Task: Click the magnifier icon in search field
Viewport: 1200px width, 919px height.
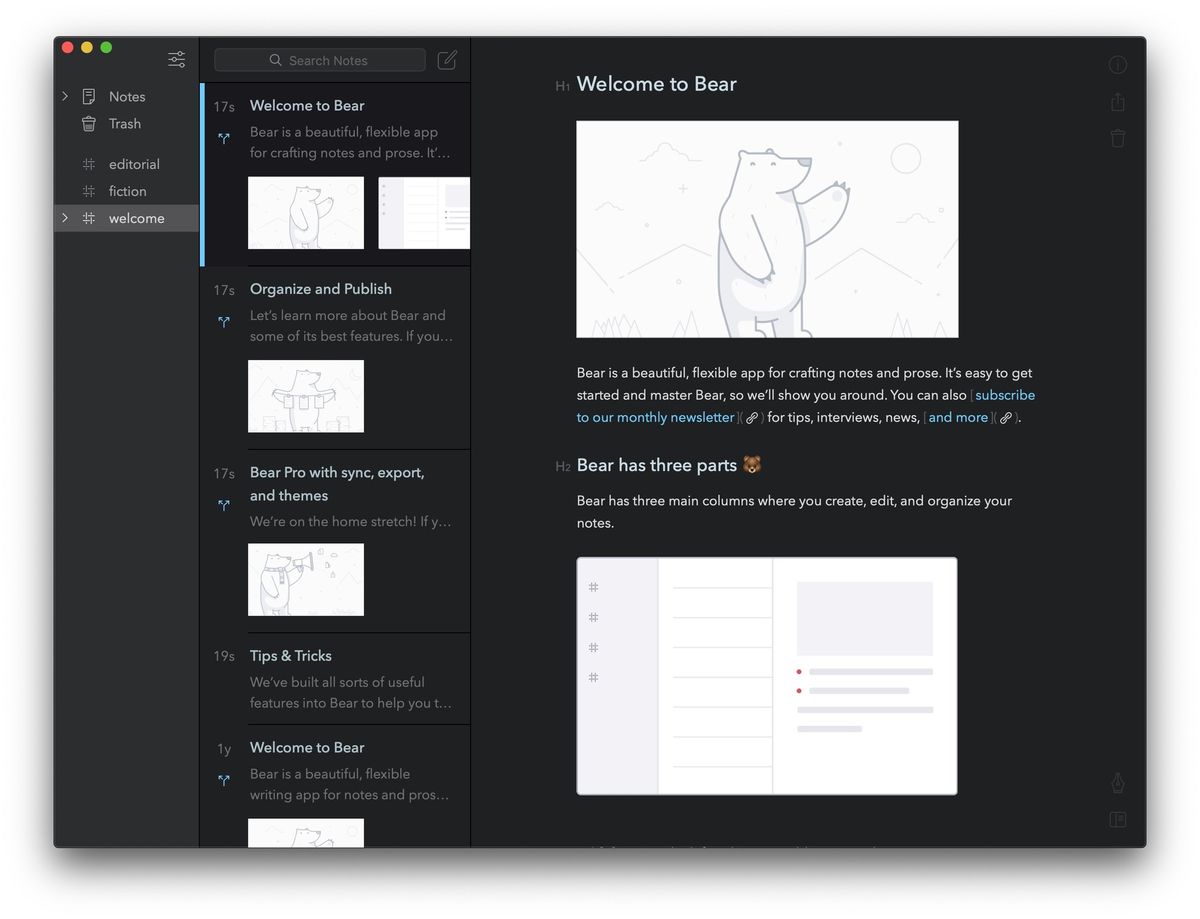Action: tap(276, 60)
